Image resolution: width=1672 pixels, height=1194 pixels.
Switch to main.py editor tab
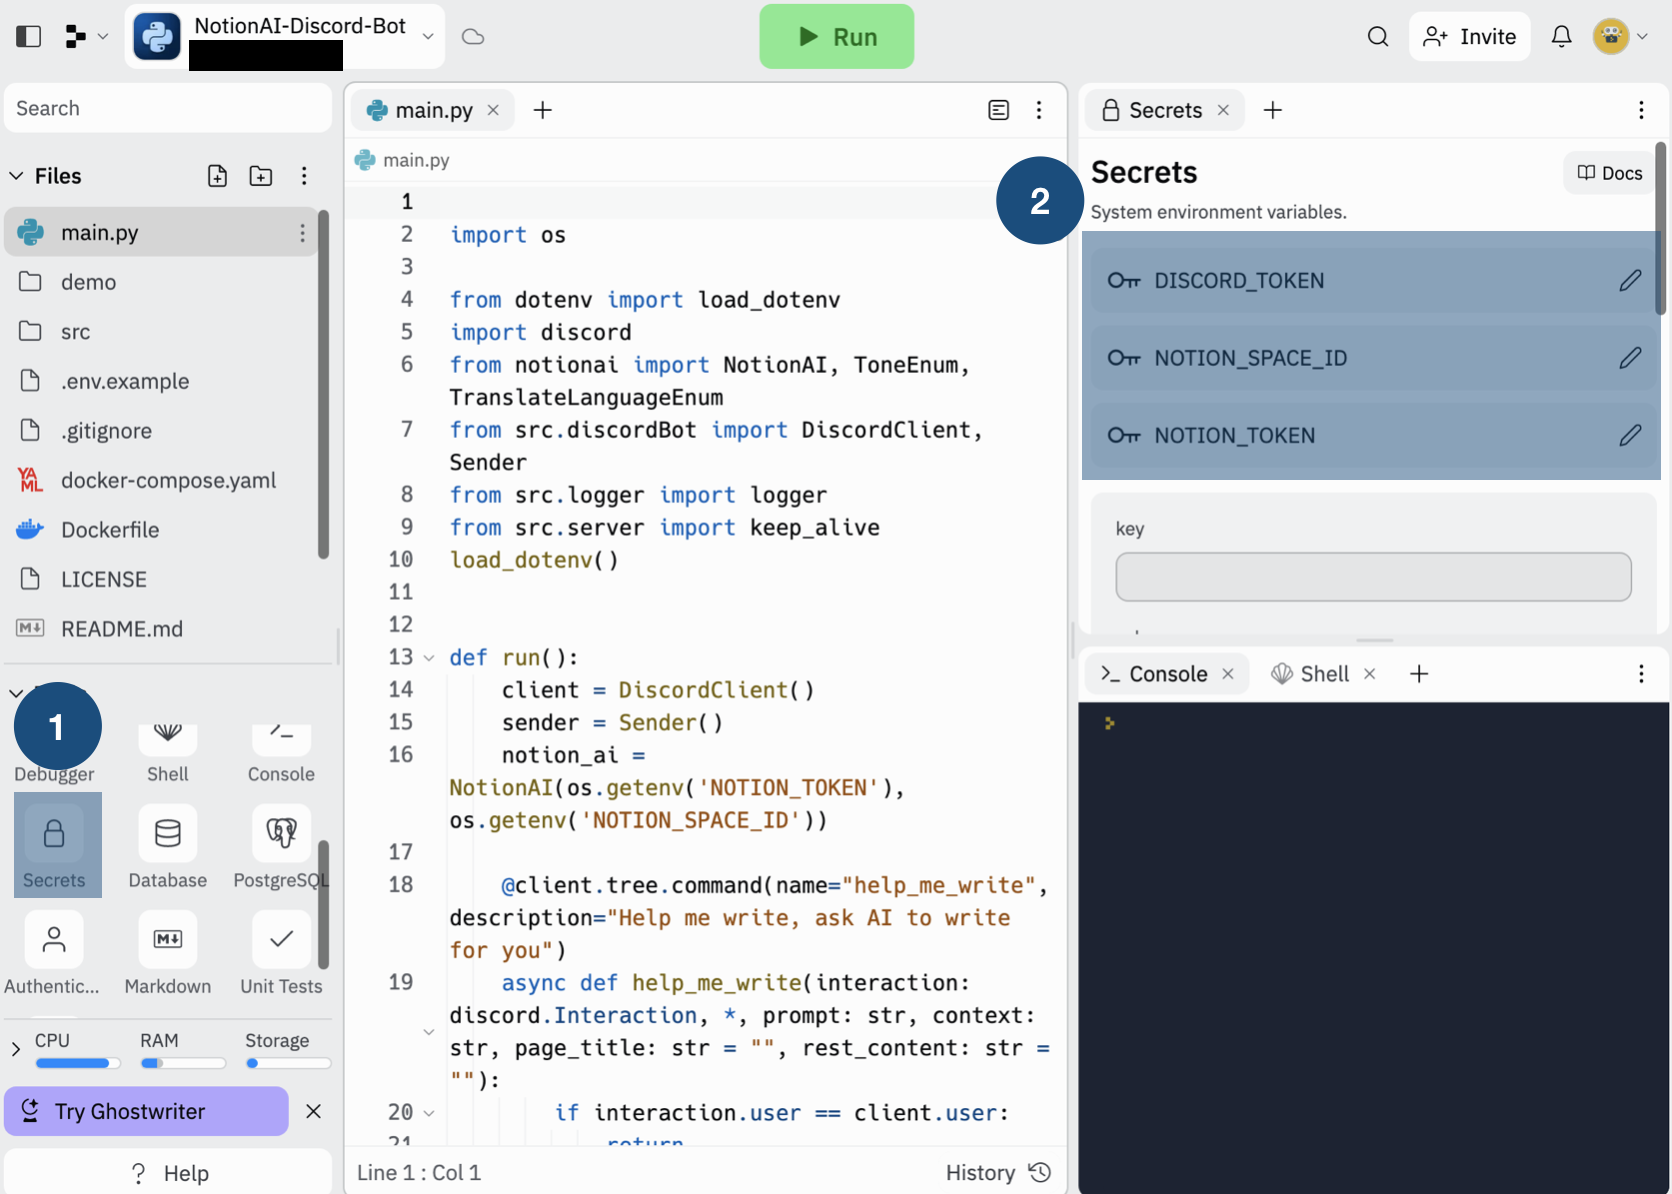pyautogui.click(x=431, y=110)
